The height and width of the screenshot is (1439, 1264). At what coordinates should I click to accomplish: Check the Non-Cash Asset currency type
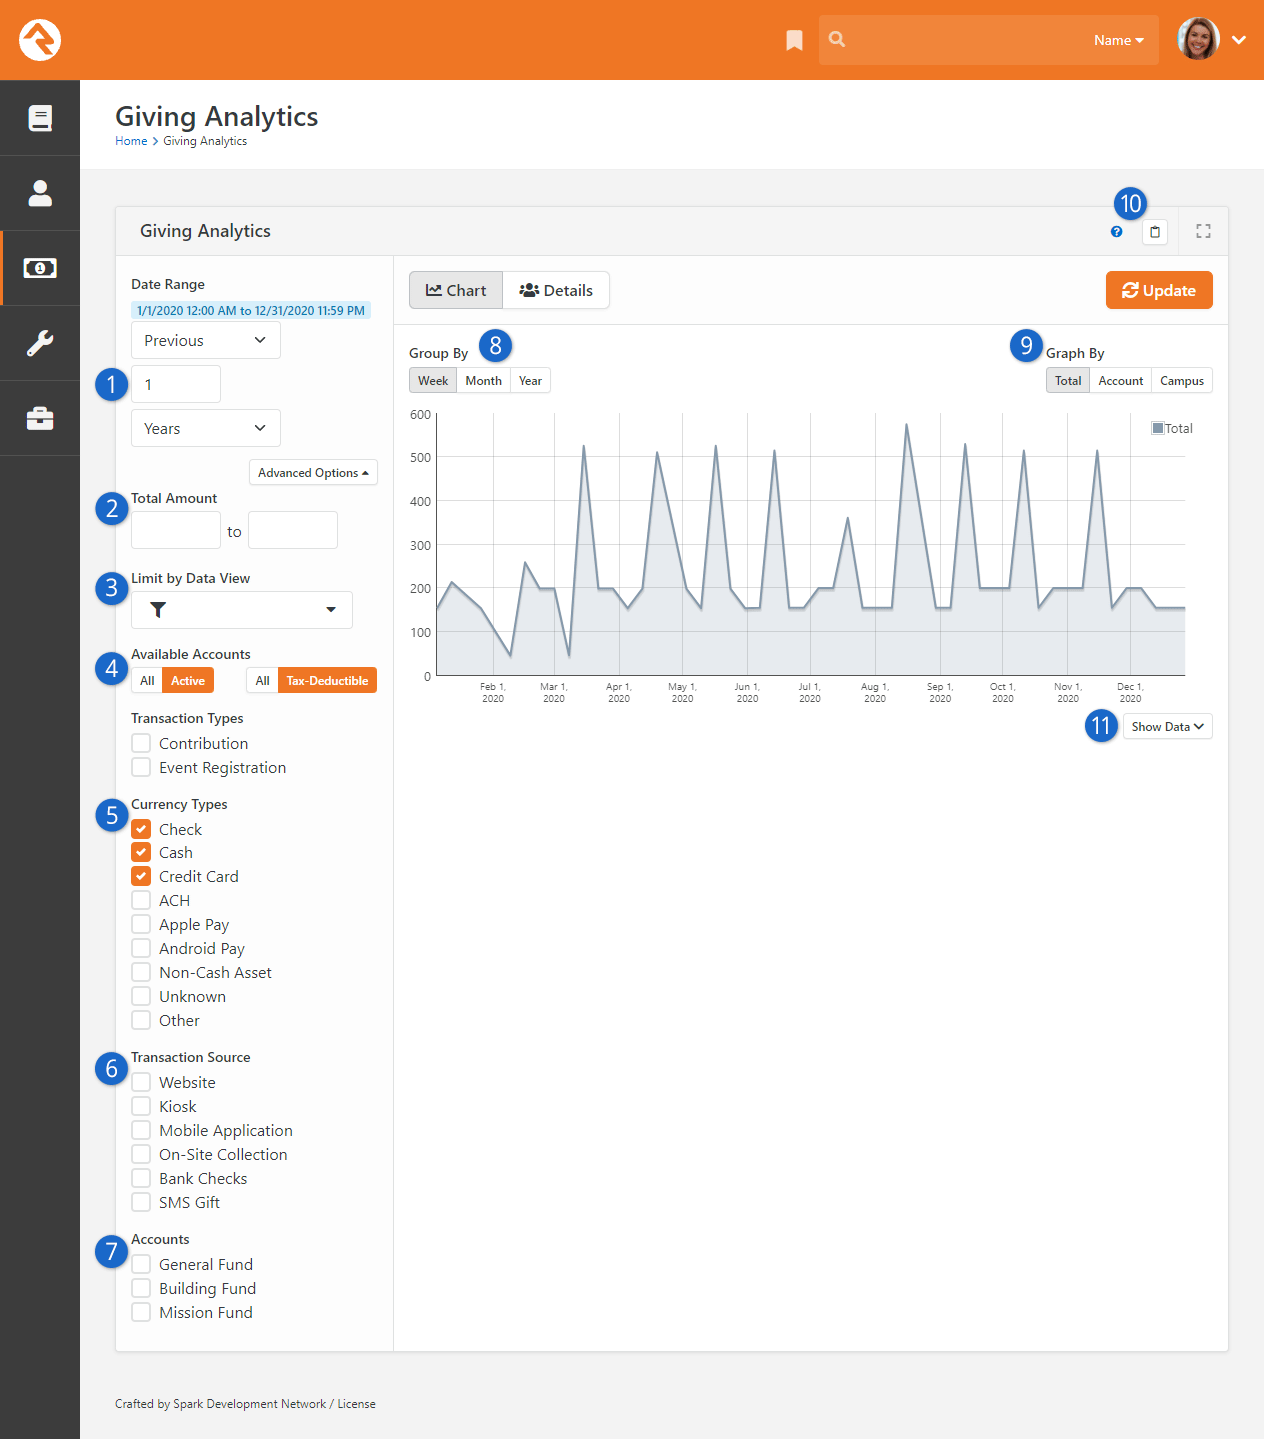(x=141, y=972)
